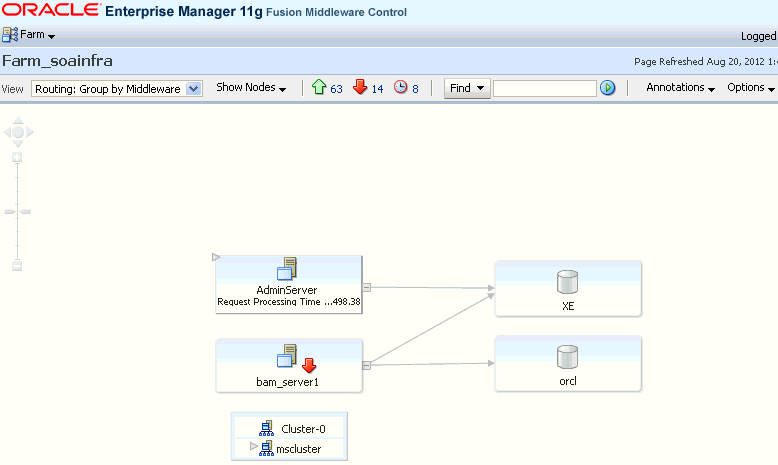Select the bam_server1 server icon
The image size is (778, 465).
click(287, 356)
